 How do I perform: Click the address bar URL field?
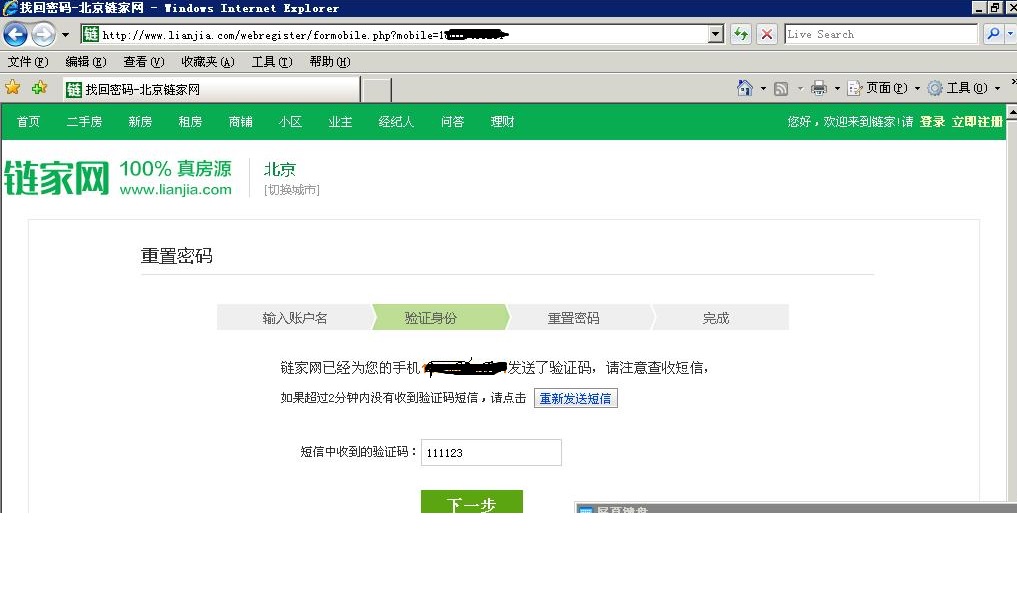pyautogui.click(x=402, y=34)
